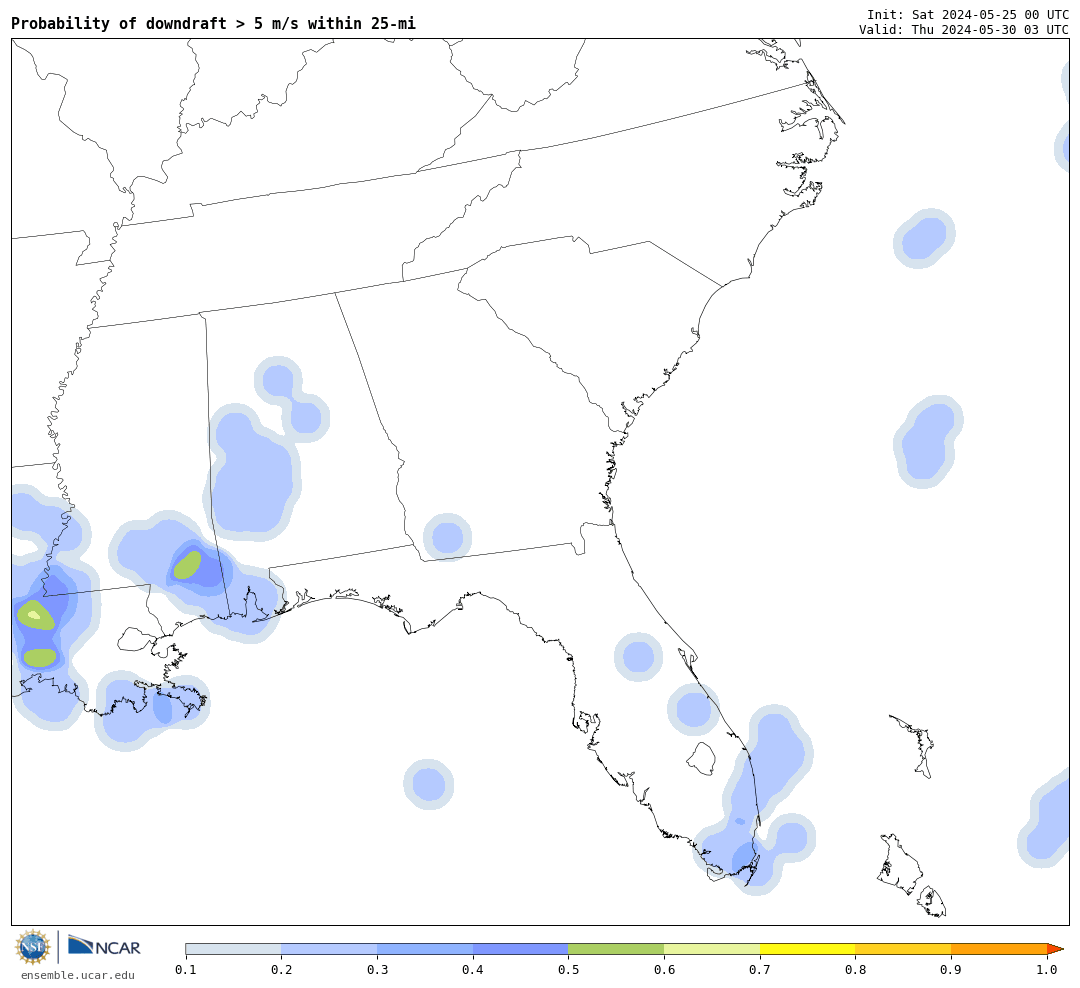This screenshot has width=1080, height=988.
Task: Click the colorbar label 0.3
Action: coord(377,970)
